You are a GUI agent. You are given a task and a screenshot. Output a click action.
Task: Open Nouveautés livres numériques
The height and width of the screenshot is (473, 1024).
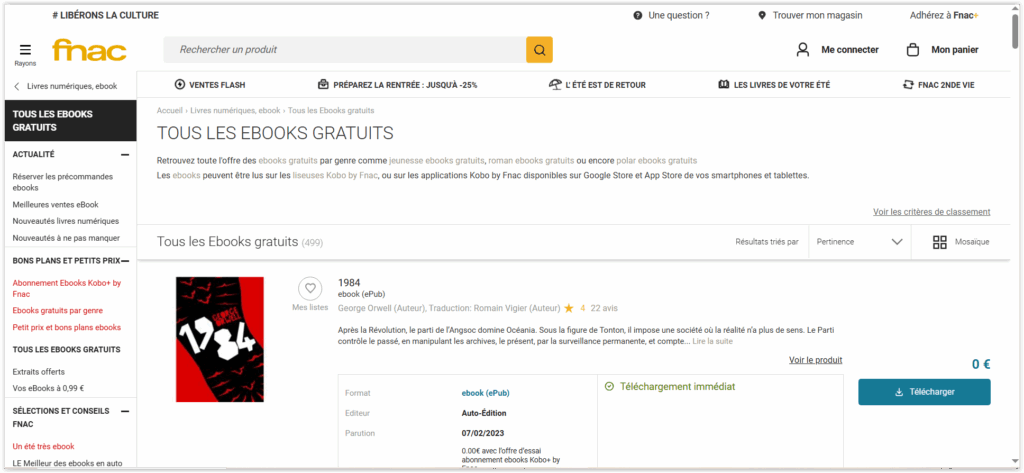[x=65, y=221]
